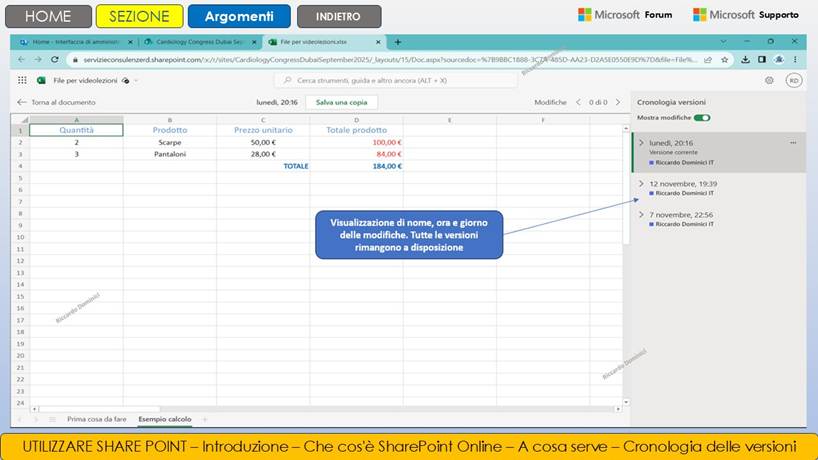
Task: Select row header 10
Action: tap(20, 237)
